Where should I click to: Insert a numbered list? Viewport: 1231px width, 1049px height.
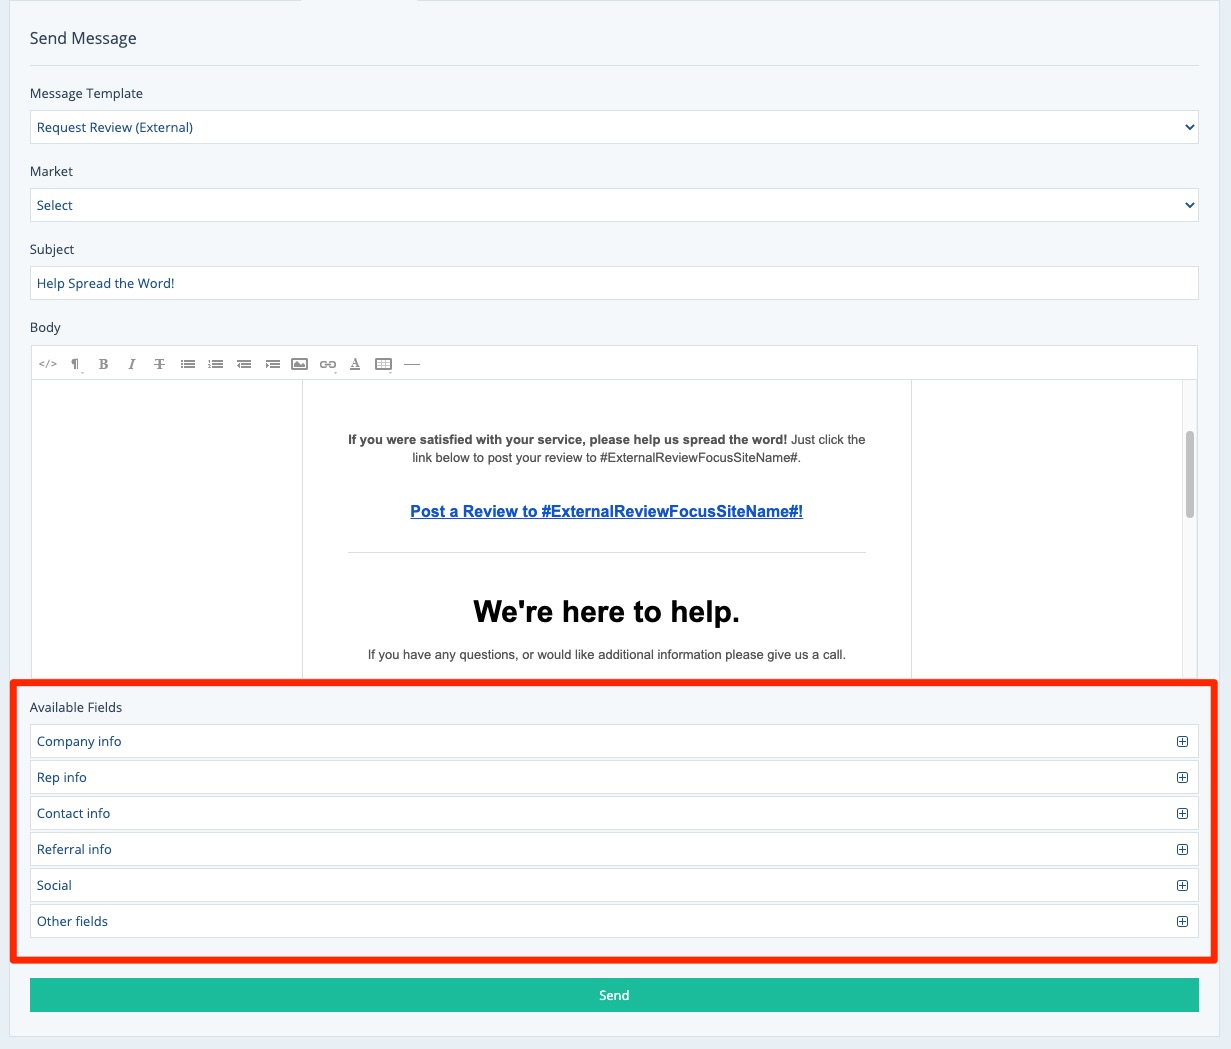click(x=215, y=364)
